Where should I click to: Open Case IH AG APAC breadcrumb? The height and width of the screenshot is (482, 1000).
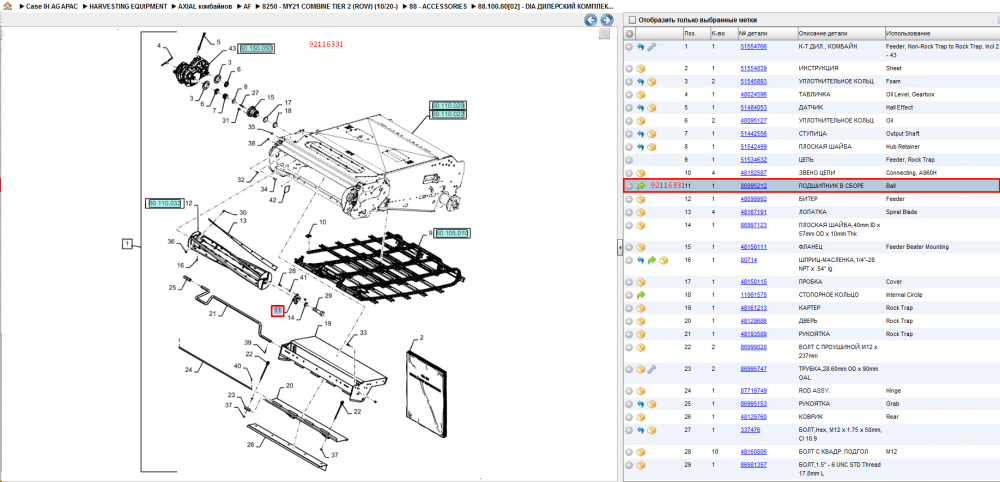(52, 6)
